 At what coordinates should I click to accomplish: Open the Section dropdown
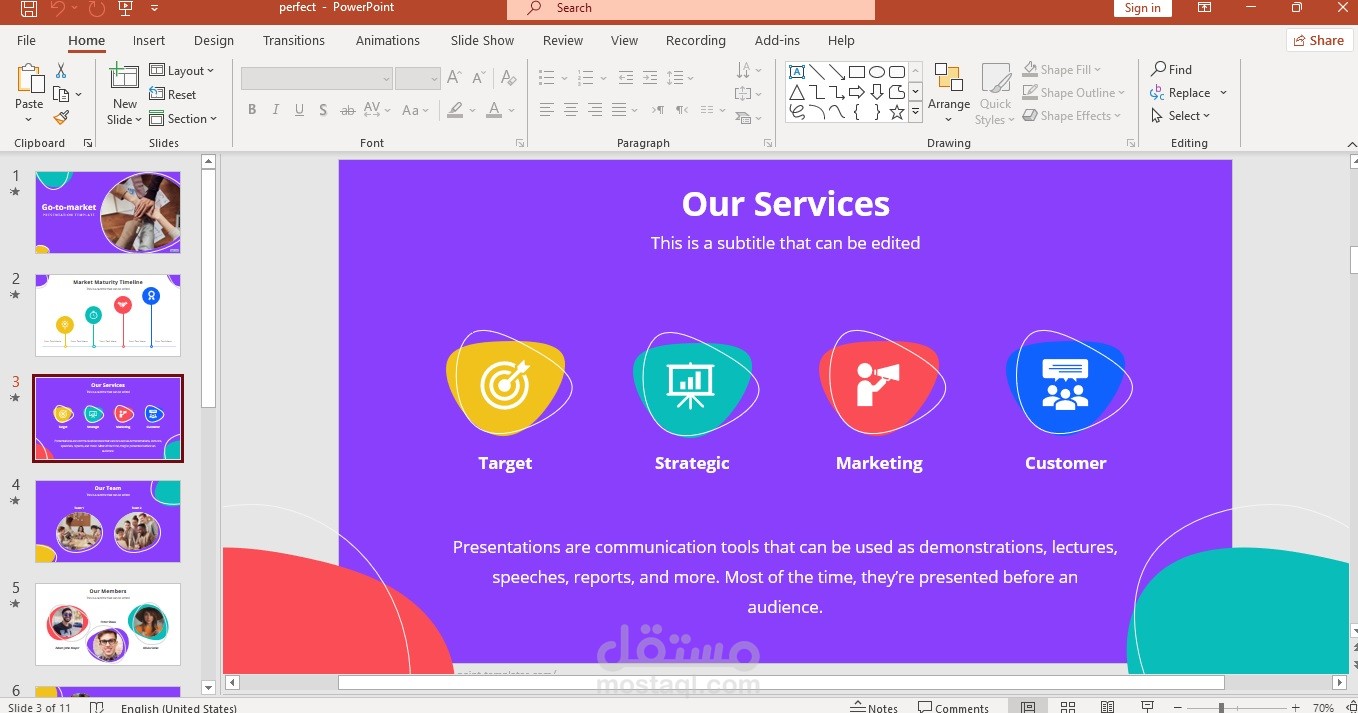coord(182,119)
